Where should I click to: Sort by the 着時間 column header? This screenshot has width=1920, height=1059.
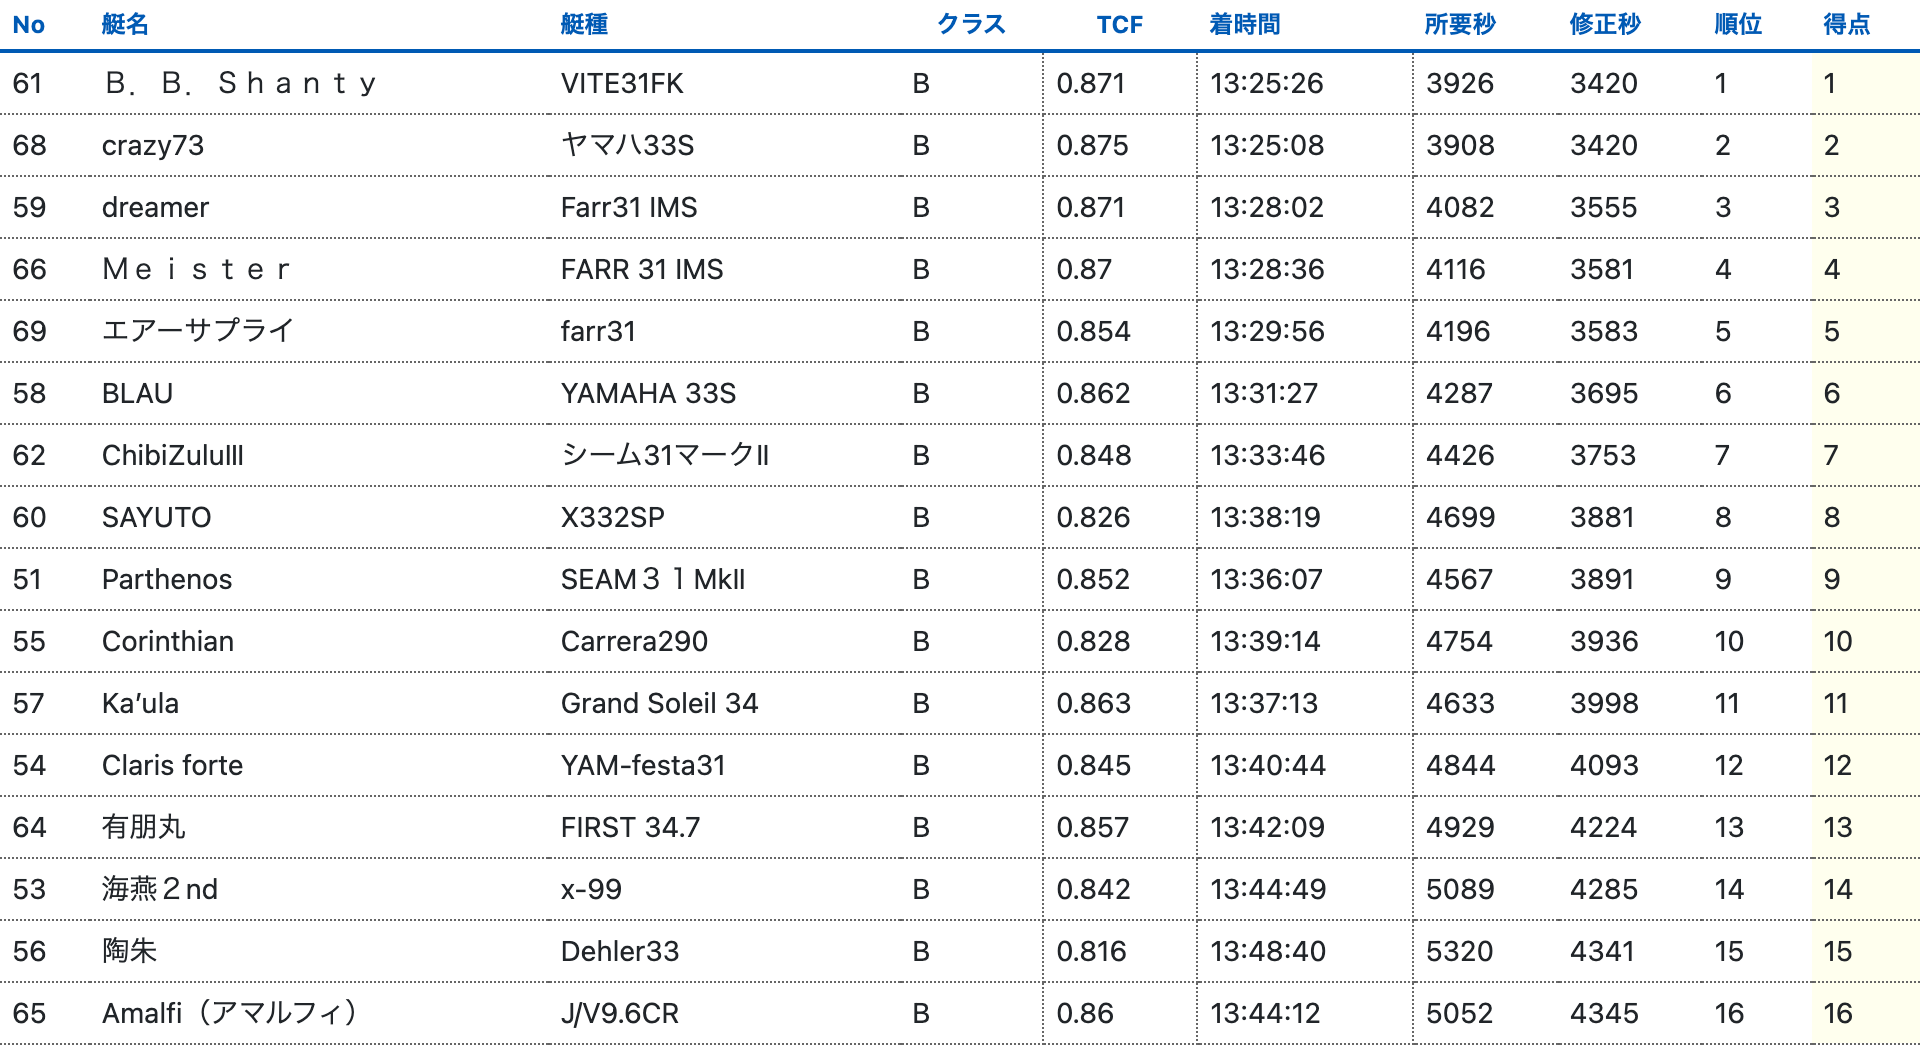(x=1245, y=25)
